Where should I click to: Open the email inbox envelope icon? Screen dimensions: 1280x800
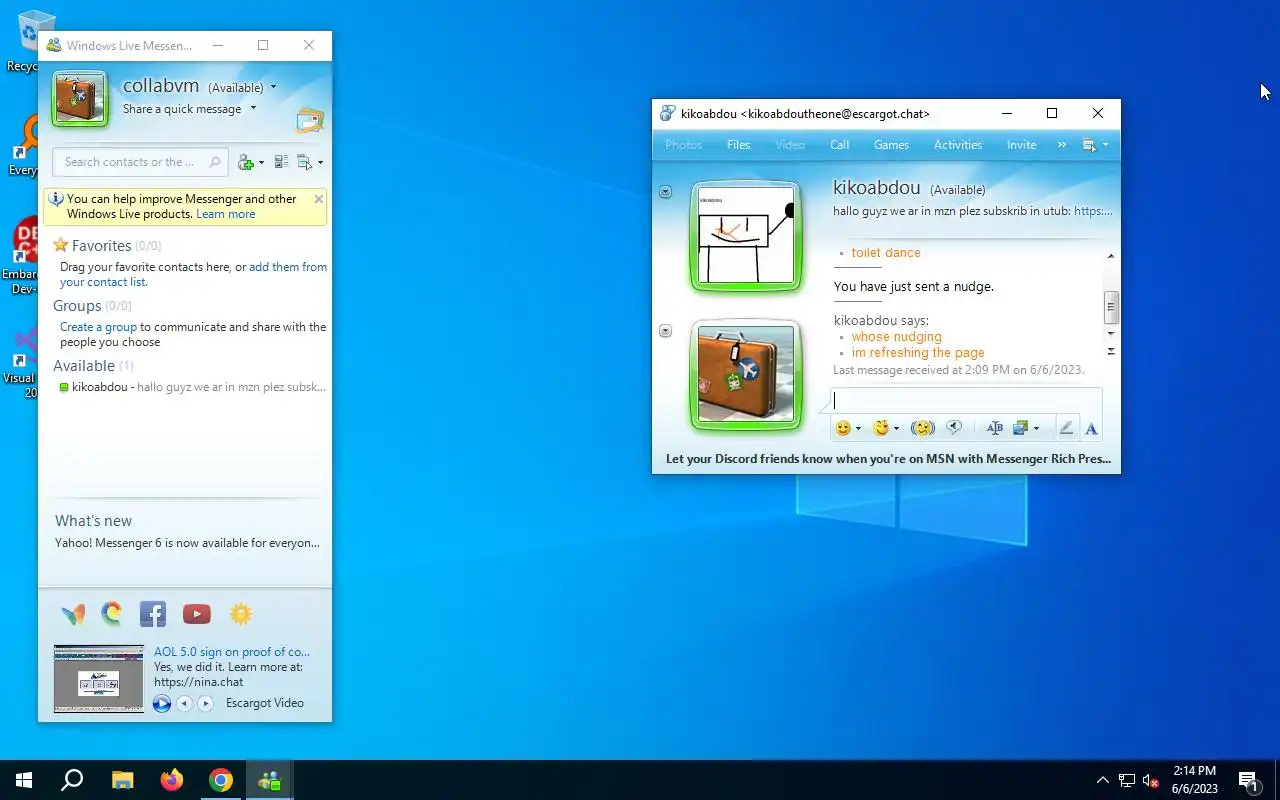pyautogui.click(x=310, y=121)
